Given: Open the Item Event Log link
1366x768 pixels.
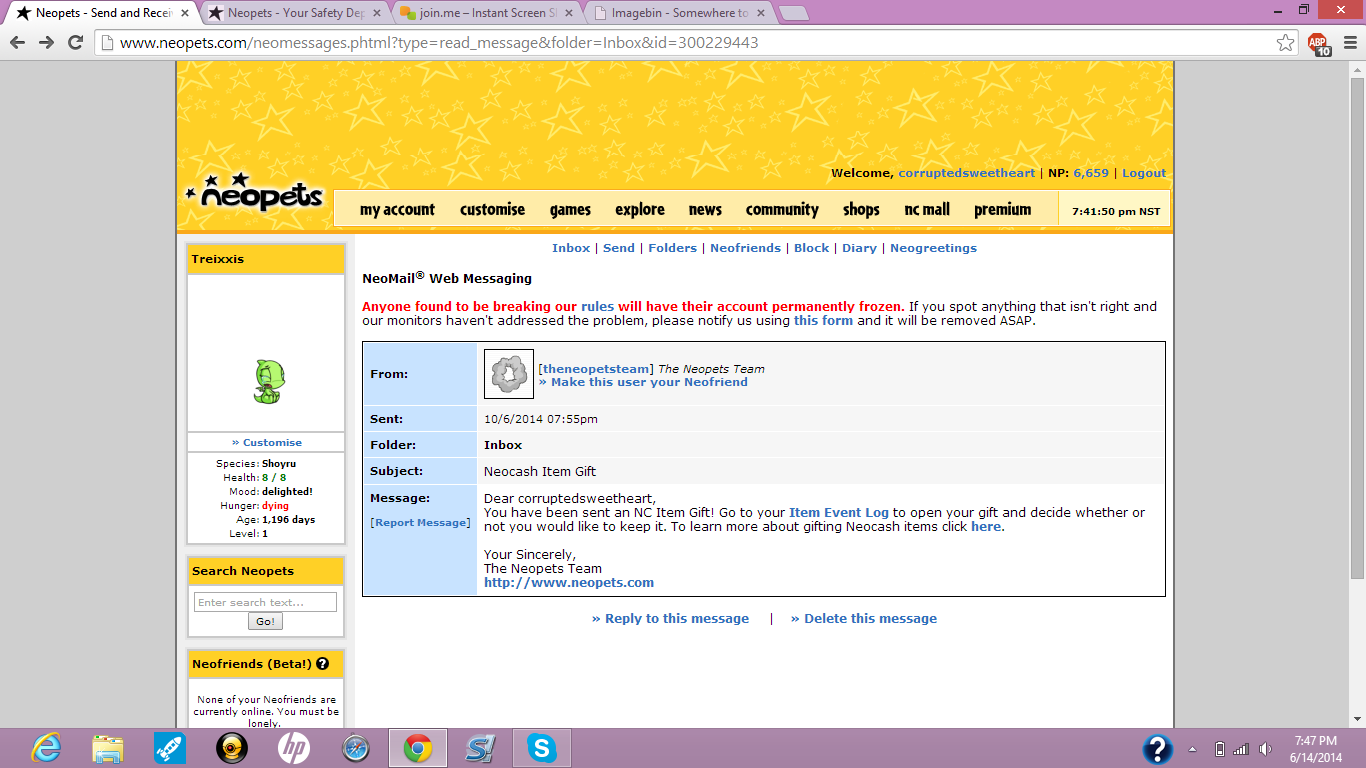Looking at the screenshot, I should (x=838, y=513).
